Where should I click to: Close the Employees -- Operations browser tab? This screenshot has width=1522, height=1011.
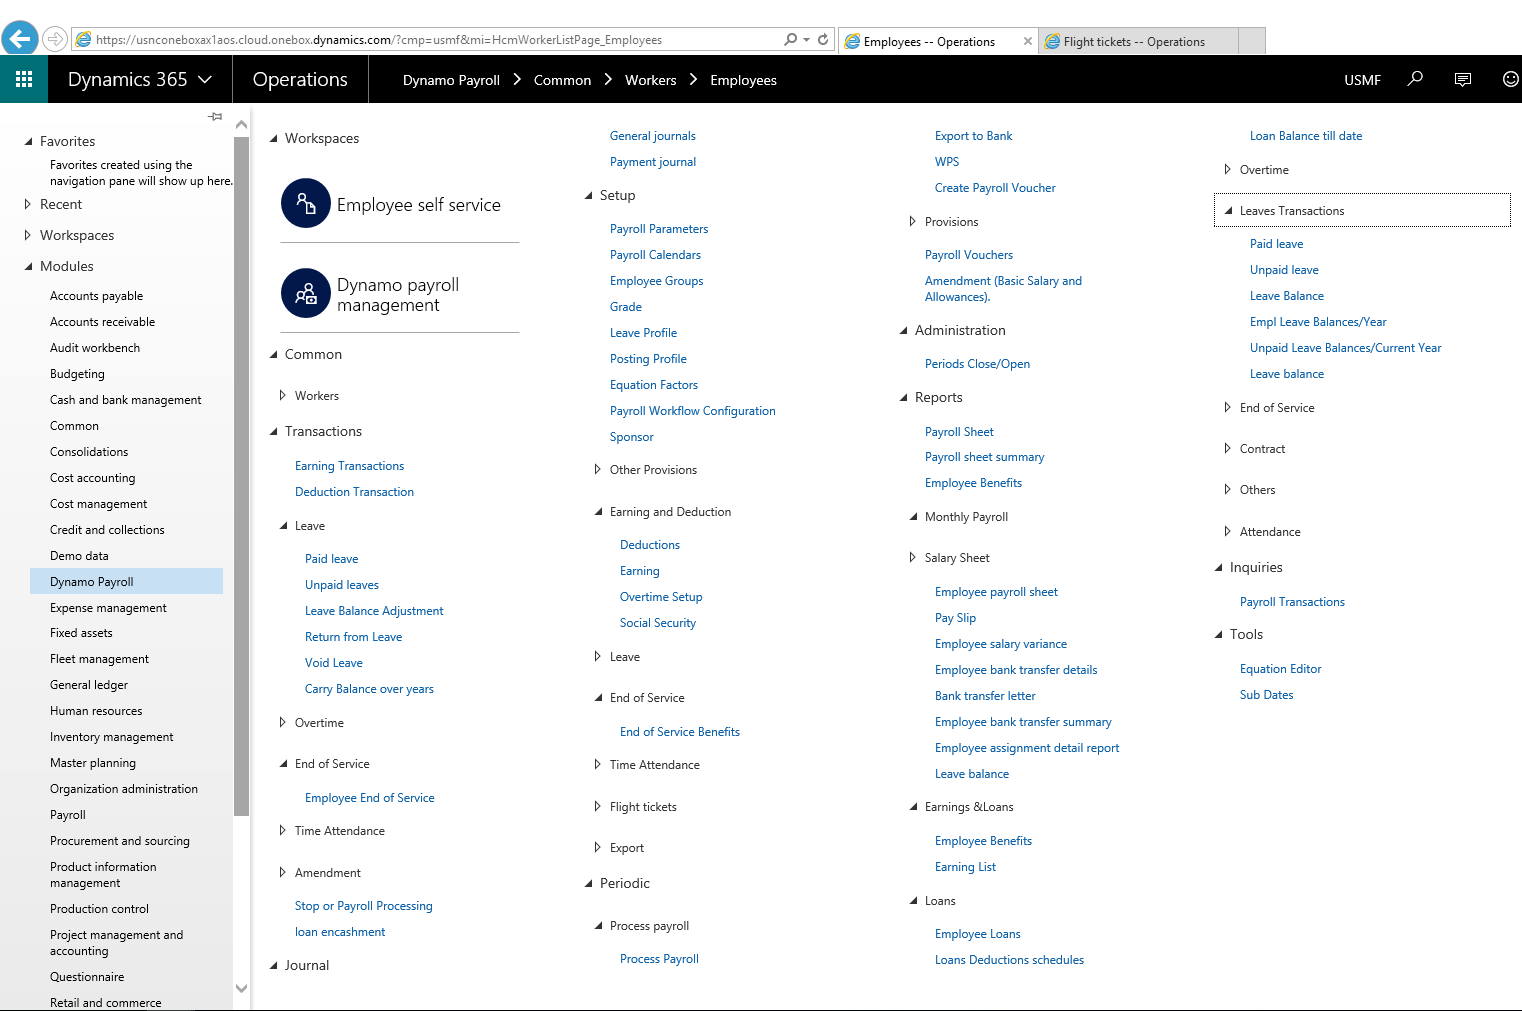point(1027,41)
